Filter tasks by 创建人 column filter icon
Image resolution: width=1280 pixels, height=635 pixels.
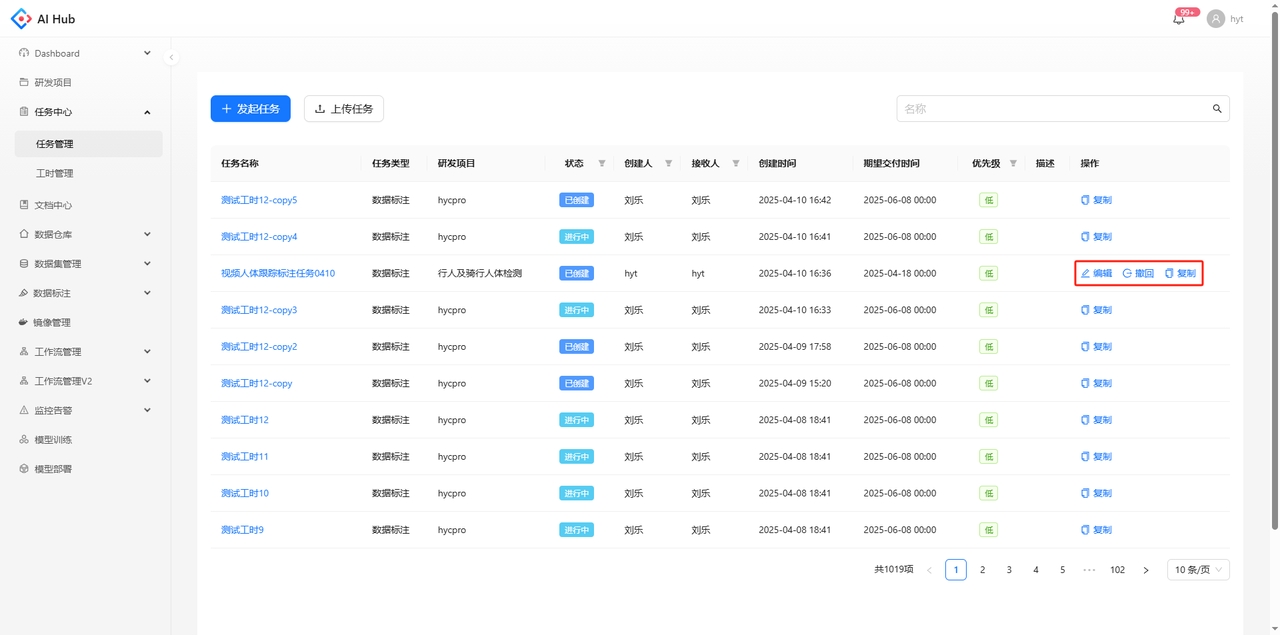[668, 163]
